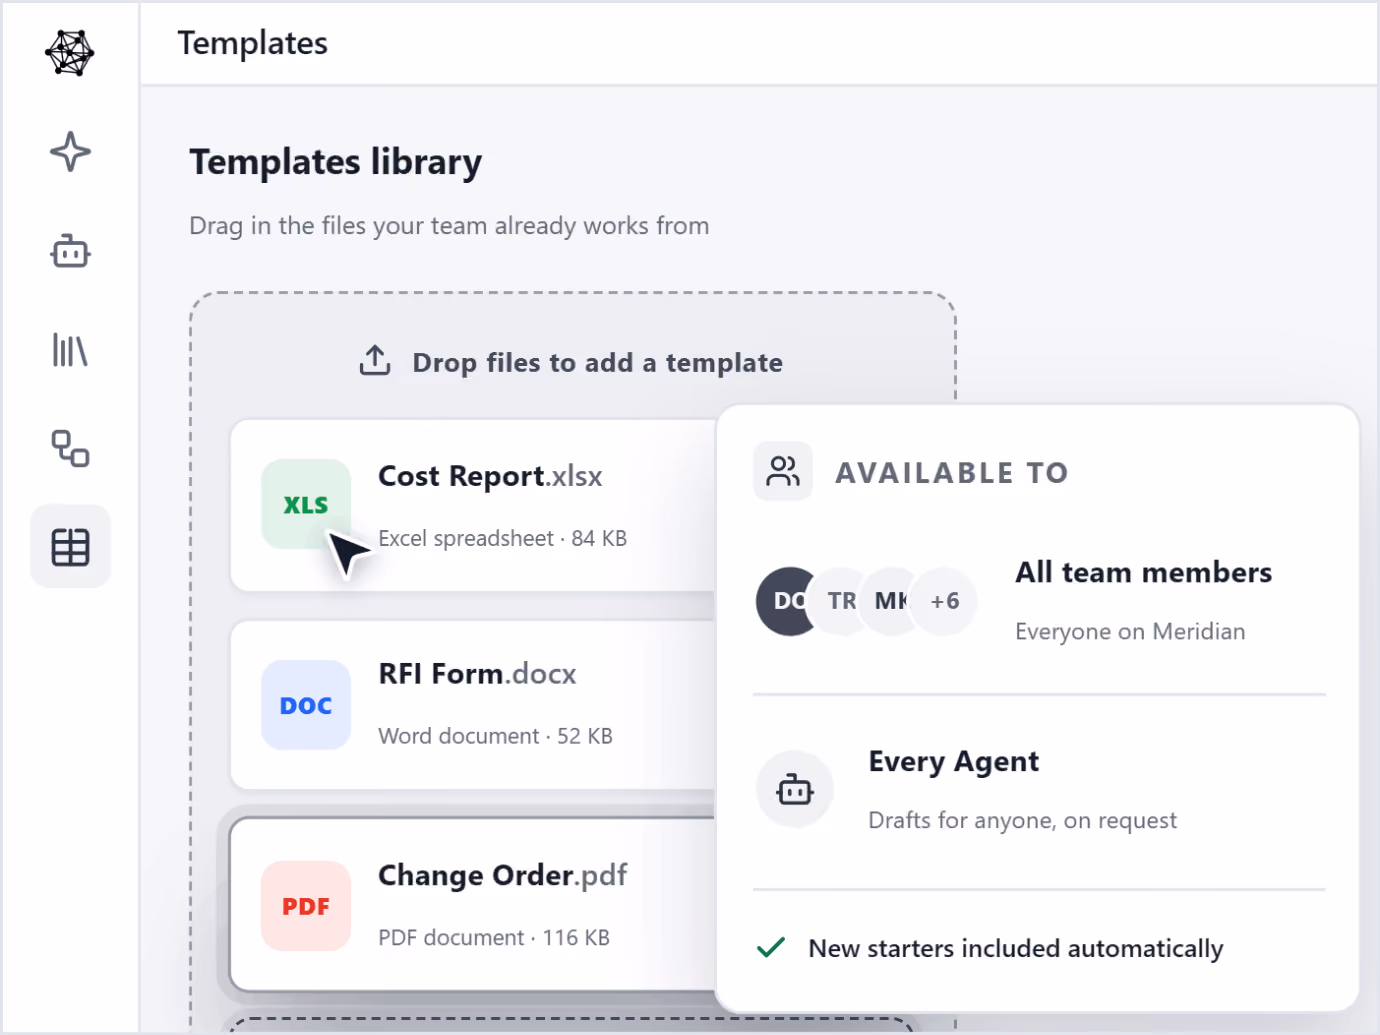This screenshot has height=1035, width=1380.
Task: Click the Templates library heading
Action: pos(336,162)
